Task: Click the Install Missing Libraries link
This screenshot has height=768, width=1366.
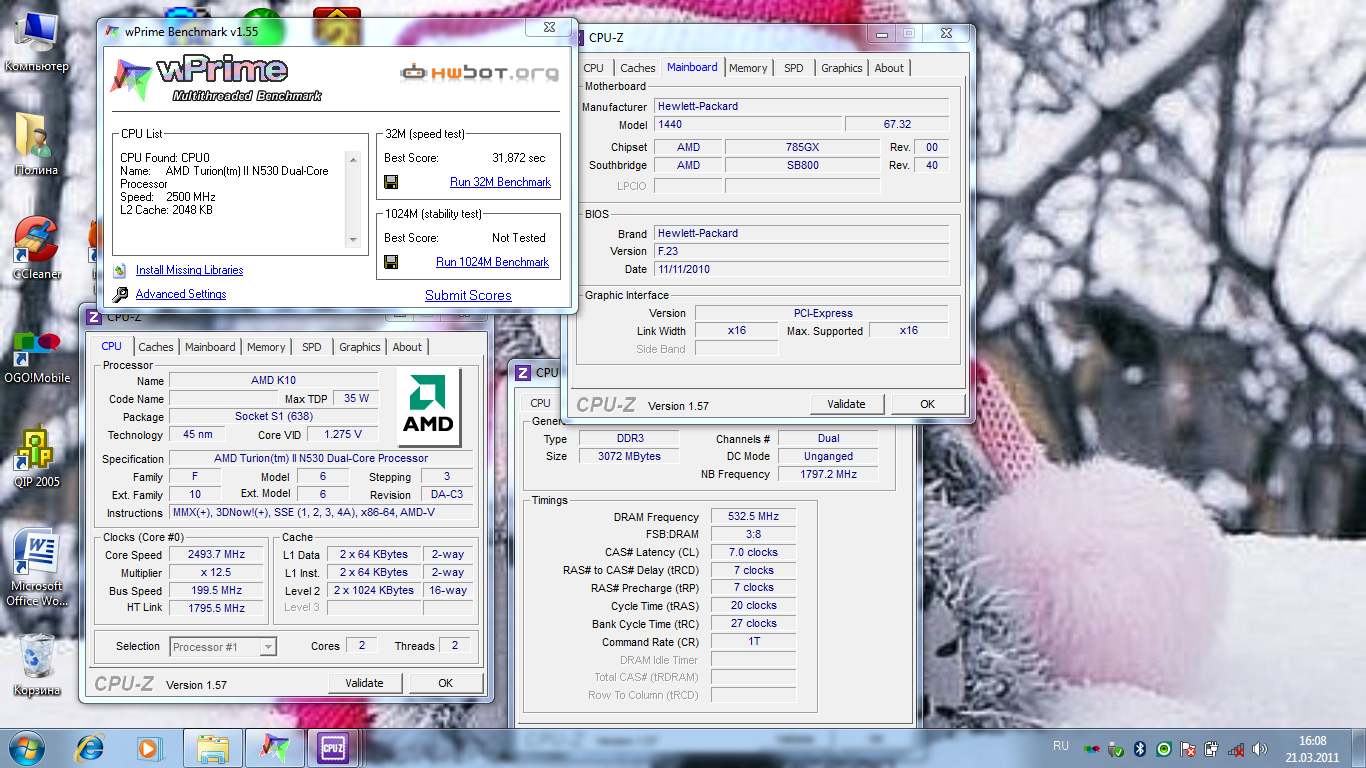Action: [x=189, y=270]
